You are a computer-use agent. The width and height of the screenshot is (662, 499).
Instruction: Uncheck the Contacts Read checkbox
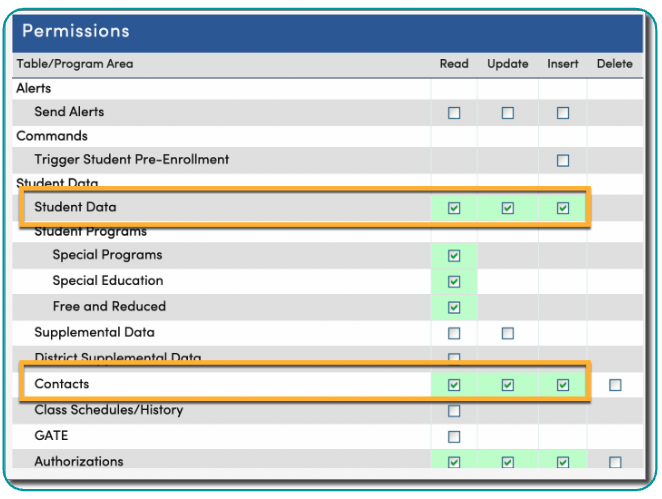pyautogui.click(x=454, y=385)
